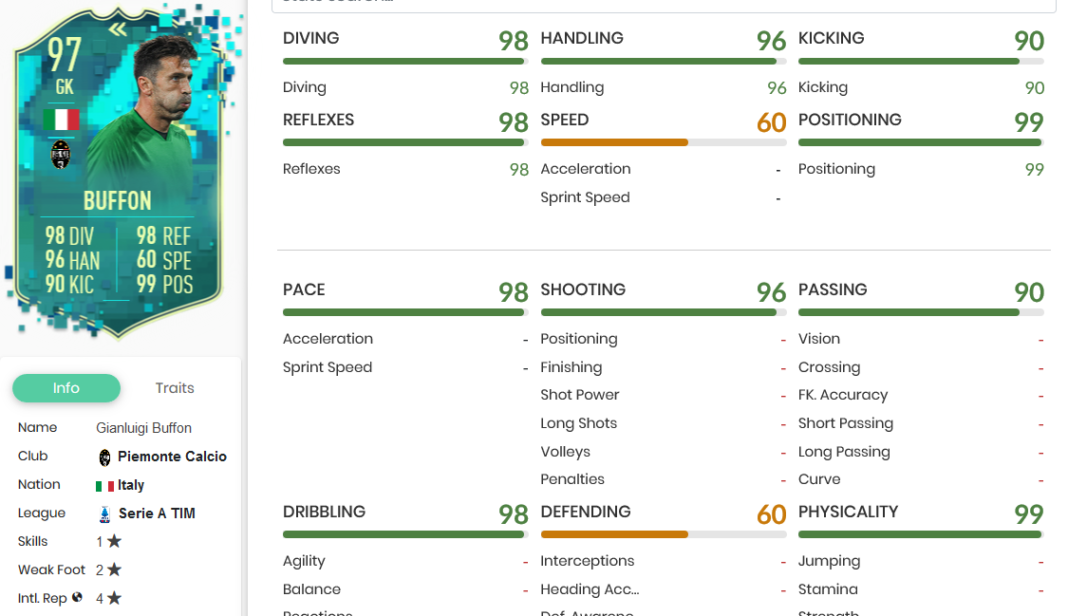Click the Italy flag icon next to Nation
The width and height of the screenshot is (1068, 616).
(104, 484)
